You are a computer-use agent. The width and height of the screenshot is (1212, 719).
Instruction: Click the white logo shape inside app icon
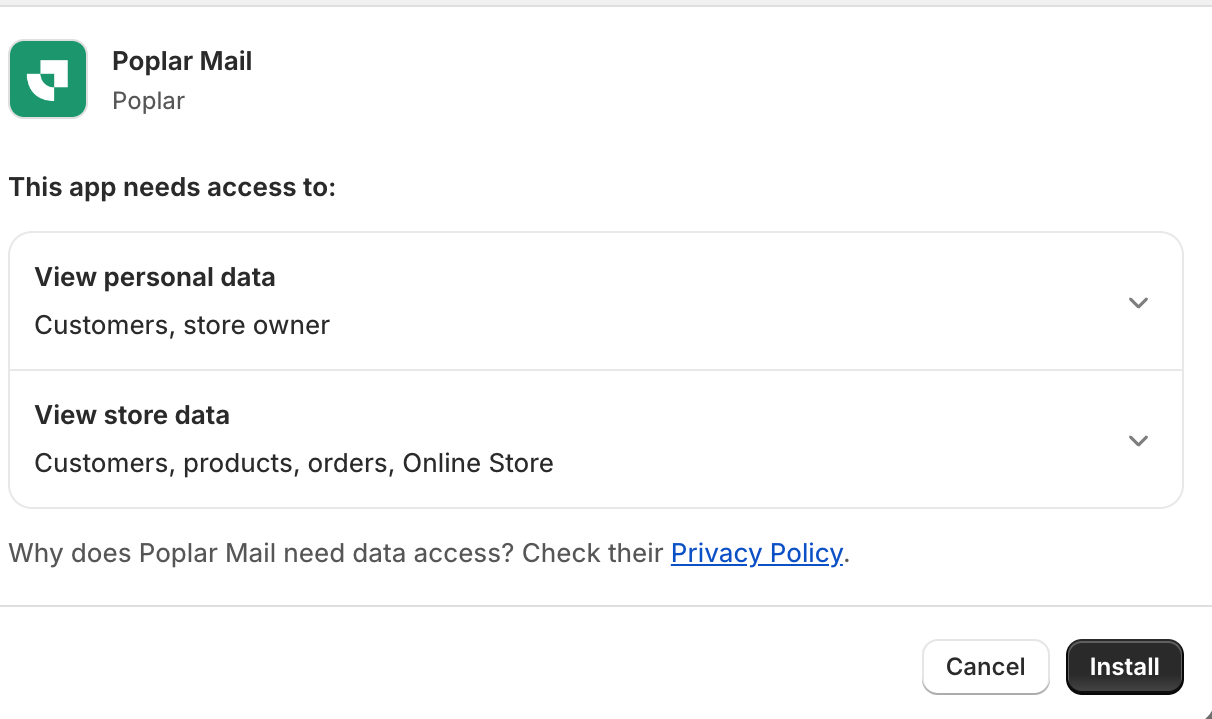[48, 80]
